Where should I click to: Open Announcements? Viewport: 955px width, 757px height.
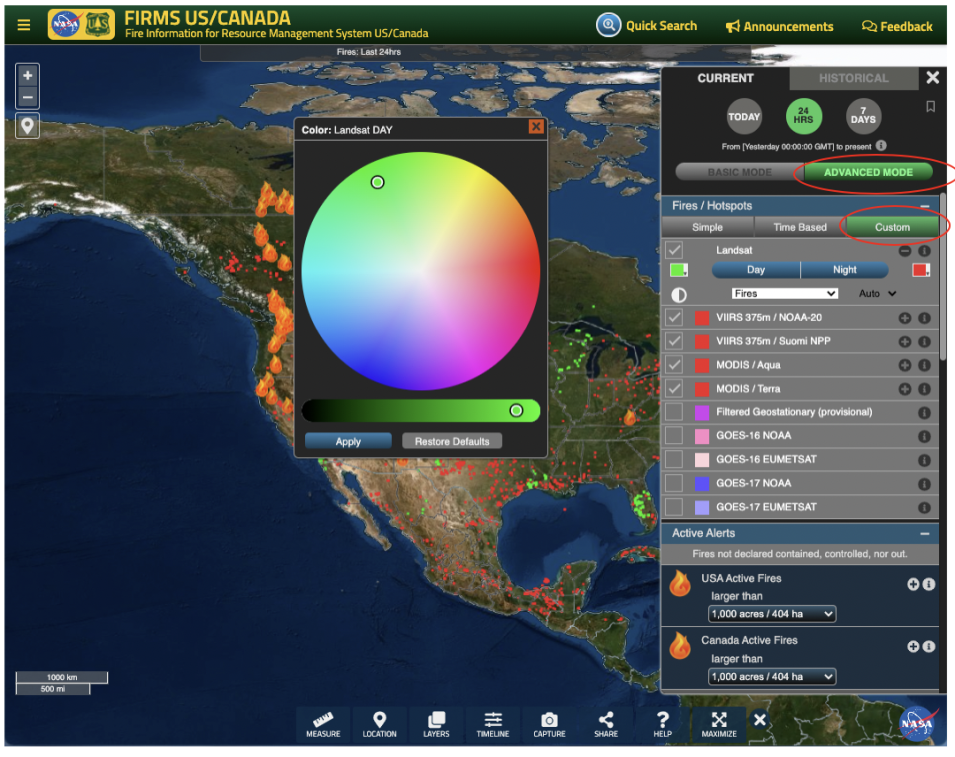coord(779,26)
